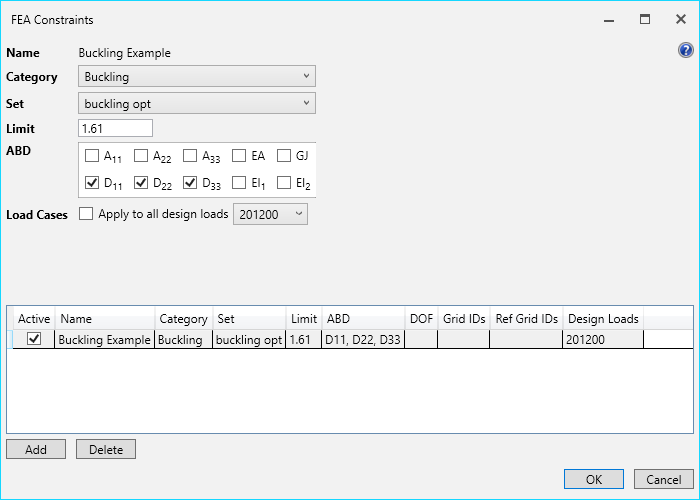Click the Grid IDs column header

pos(464,319)
